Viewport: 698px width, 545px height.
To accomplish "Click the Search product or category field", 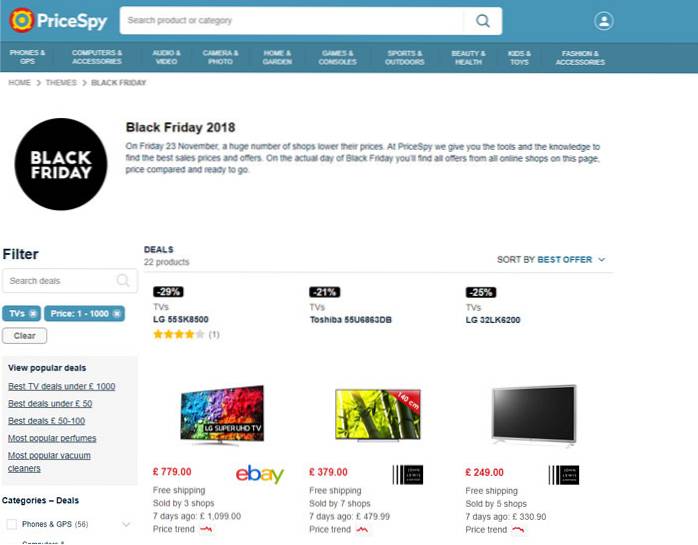I will click(291, 20).
